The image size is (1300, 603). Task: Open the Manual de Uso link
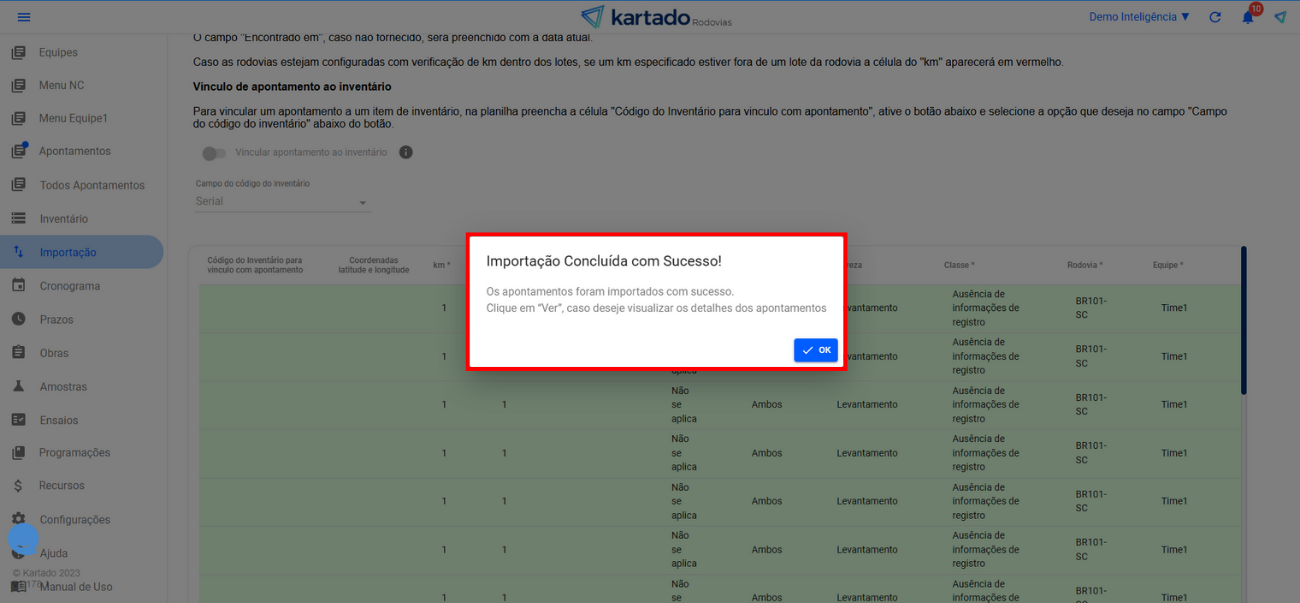pyautogui.click(x=75, y=587)
